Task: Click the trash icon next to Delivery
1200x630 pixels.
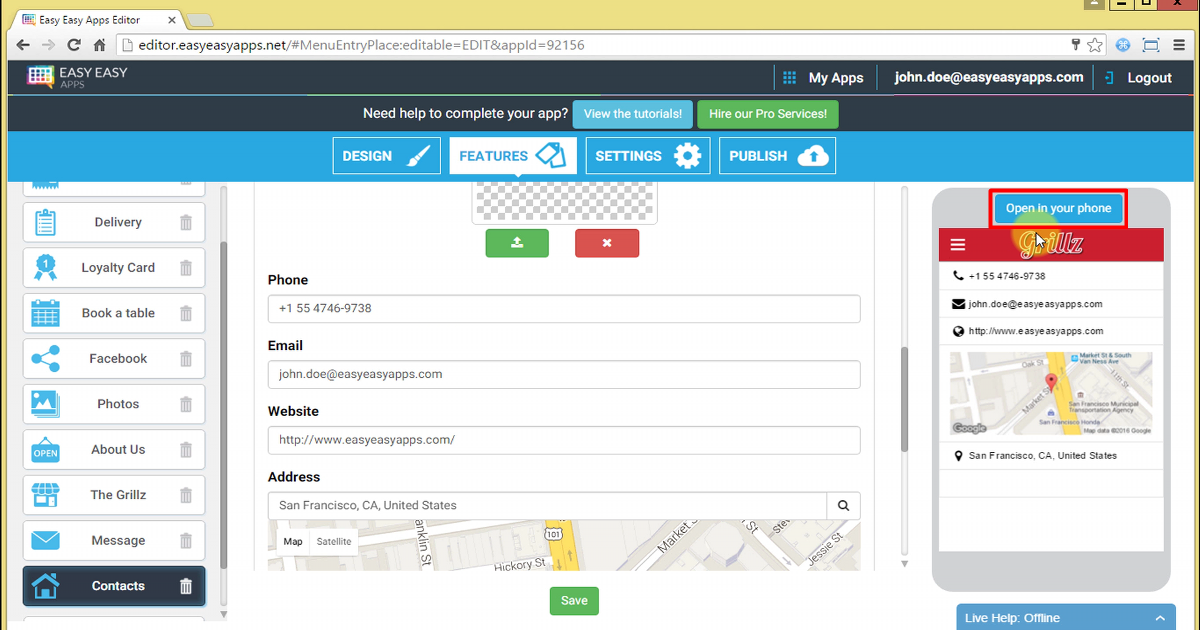Action: [185, 222]
